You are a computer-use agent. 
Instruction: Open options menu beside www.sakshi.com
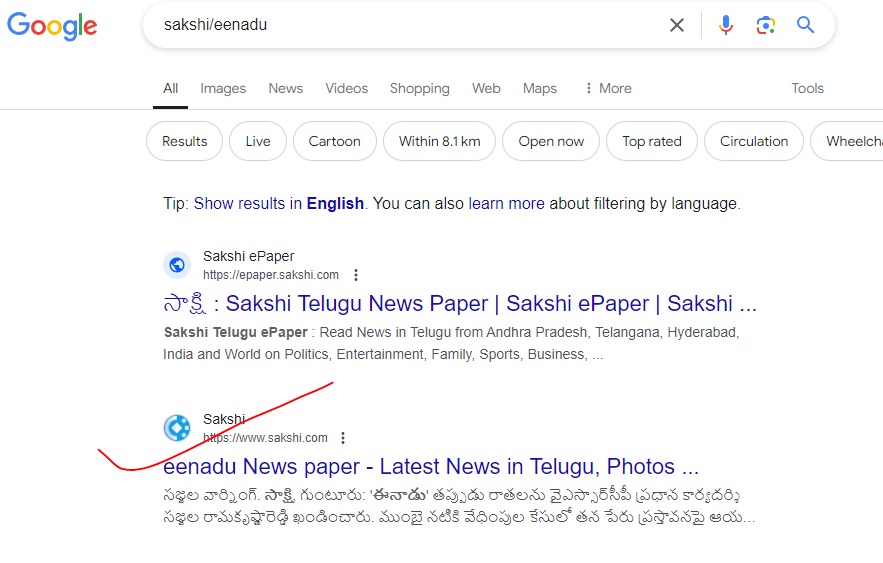tap(343, 438)
